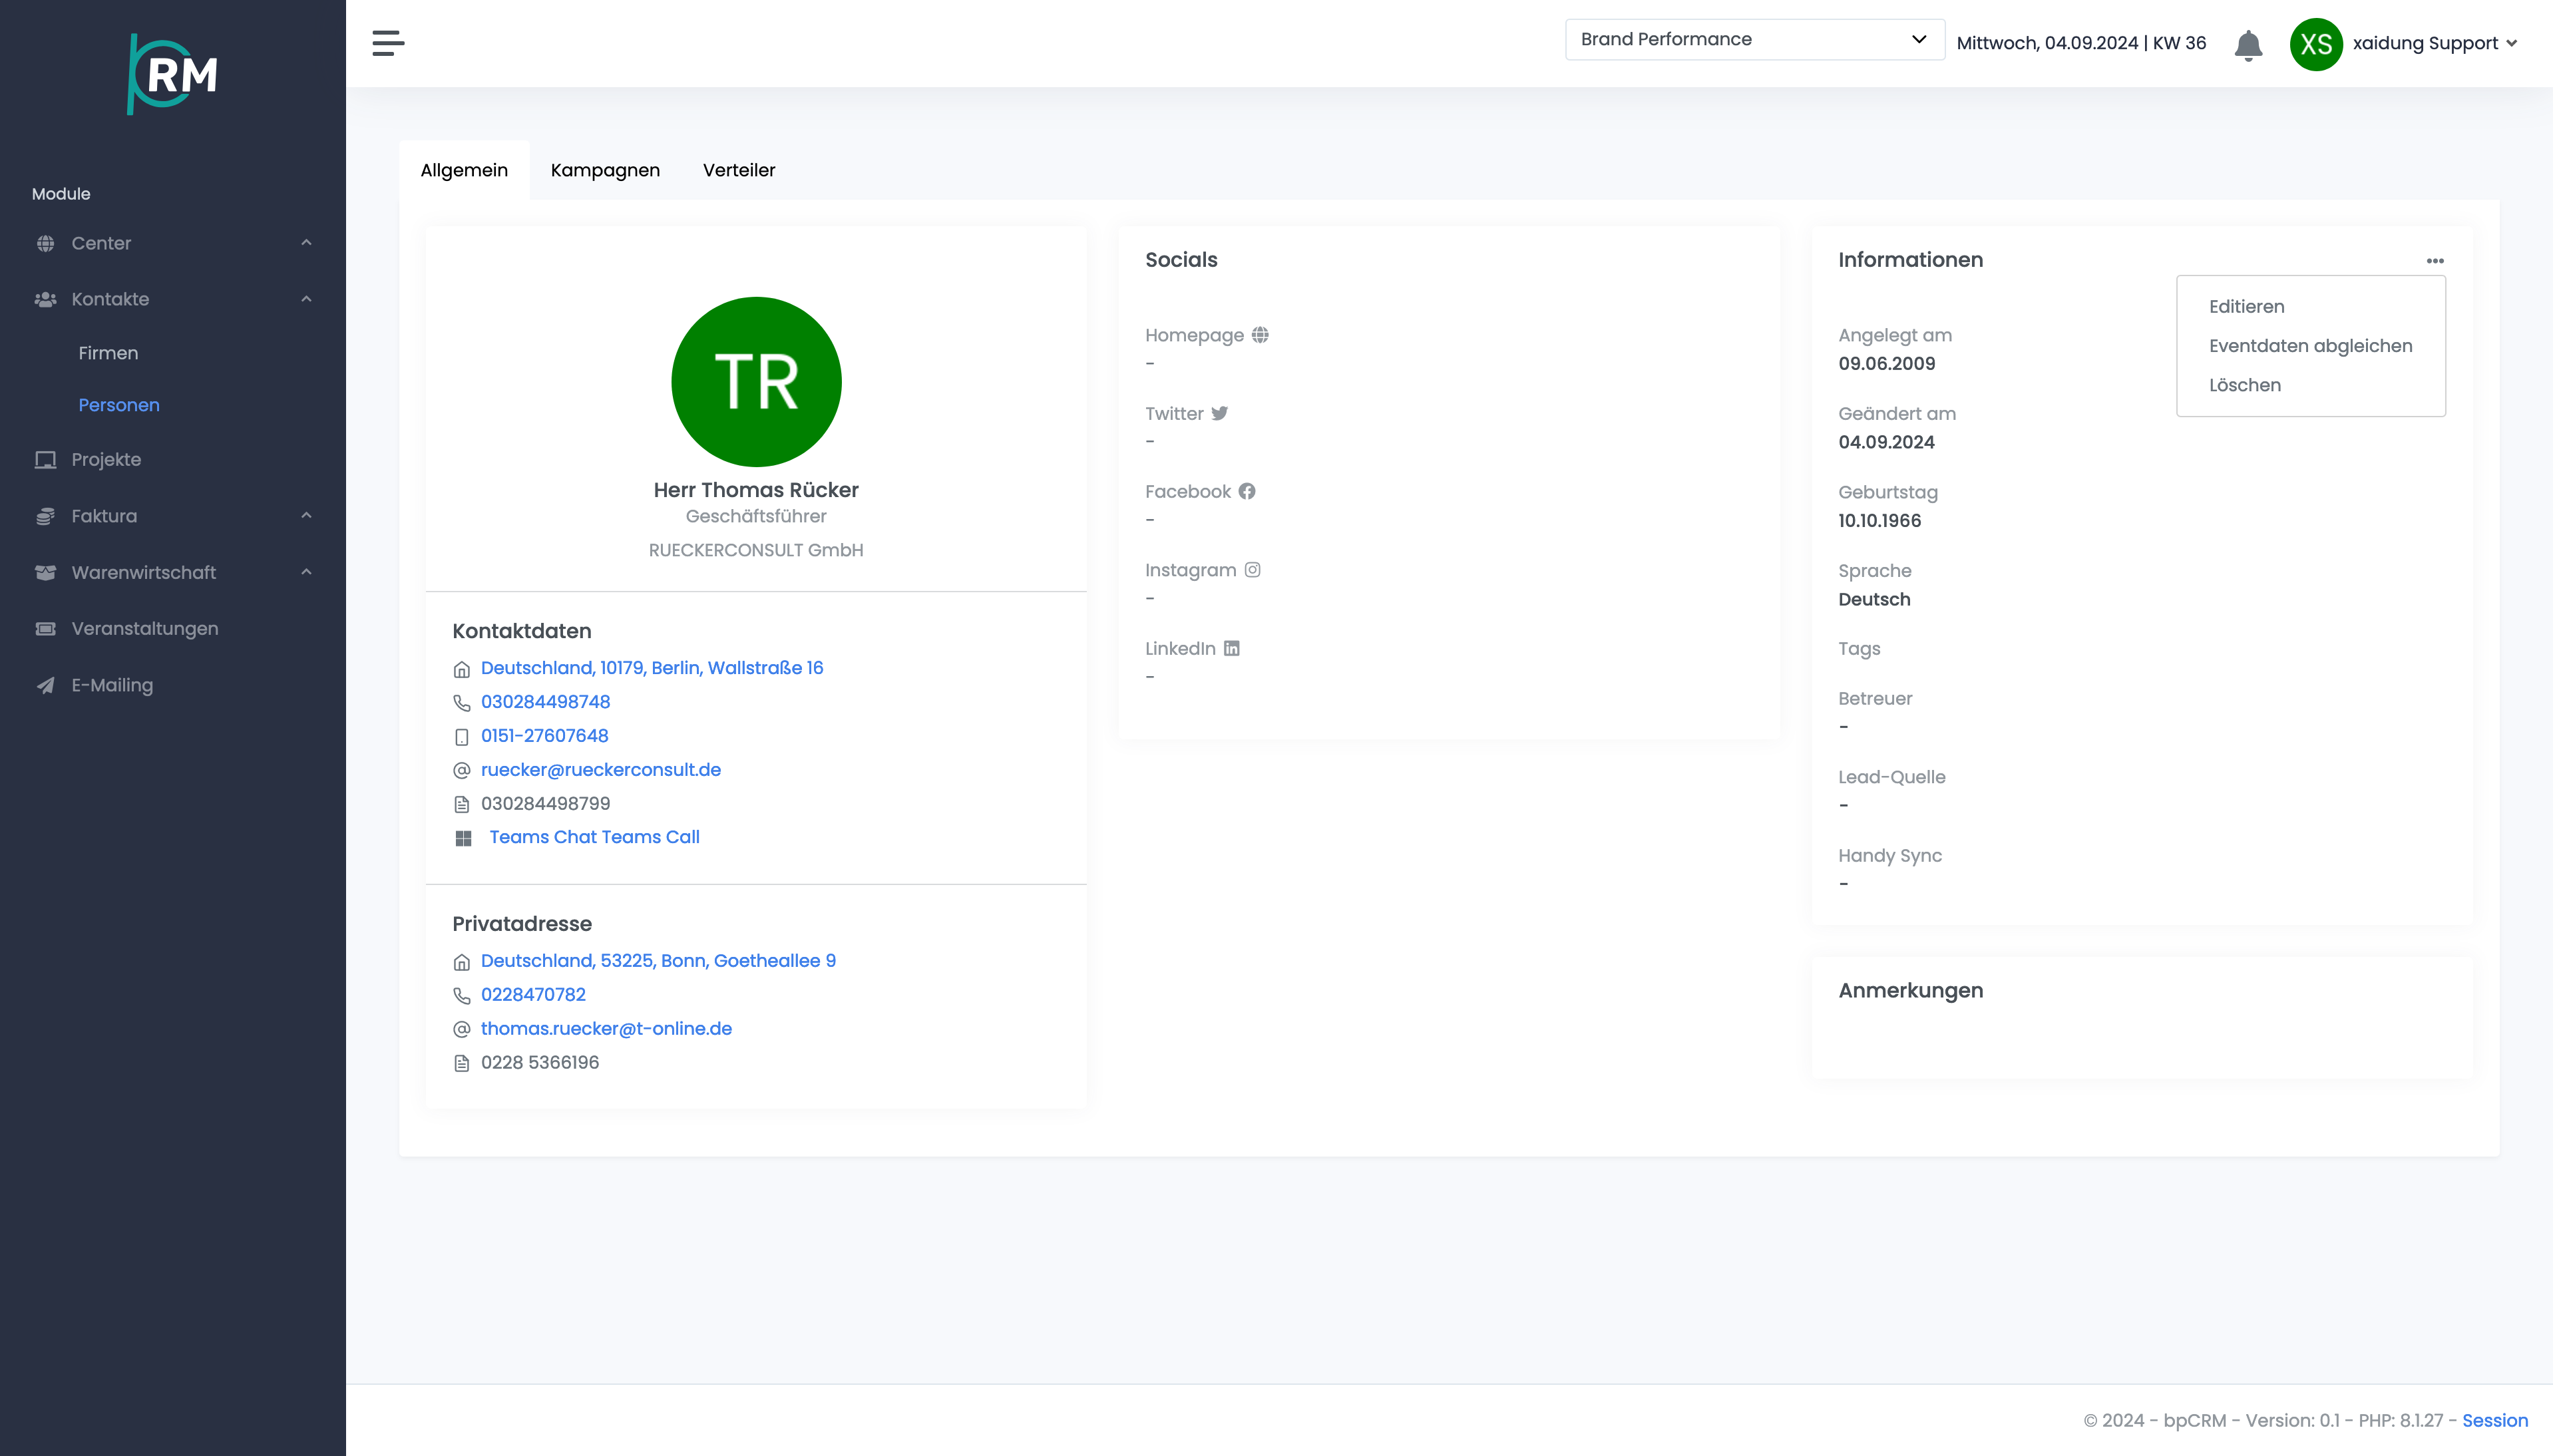Collapse the Kontakte module chevron
Screen dimensions: 2553x1456
pyautogui.click(x=306, y=299)
